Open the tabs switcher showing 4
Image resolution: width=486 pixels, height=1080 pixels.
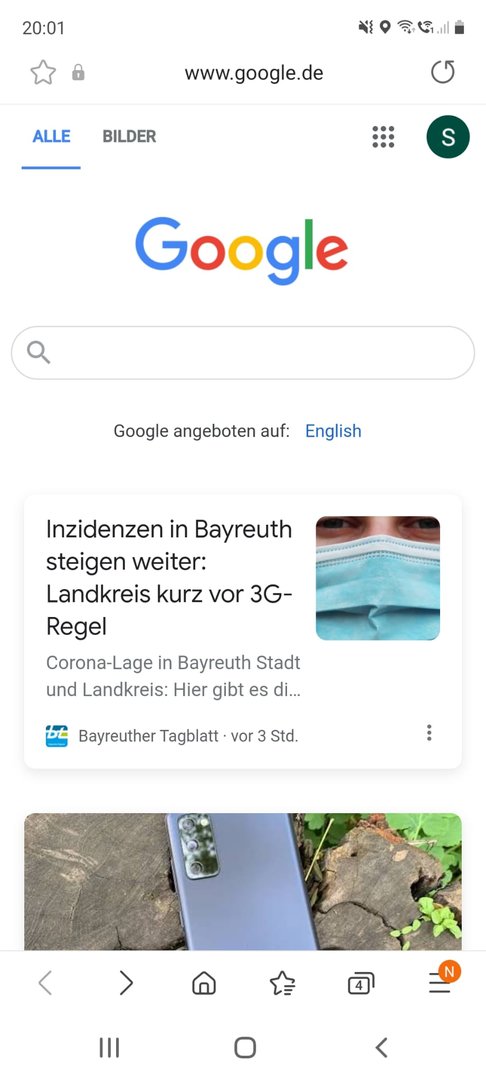pyautogui.click(x=361, y=984)
